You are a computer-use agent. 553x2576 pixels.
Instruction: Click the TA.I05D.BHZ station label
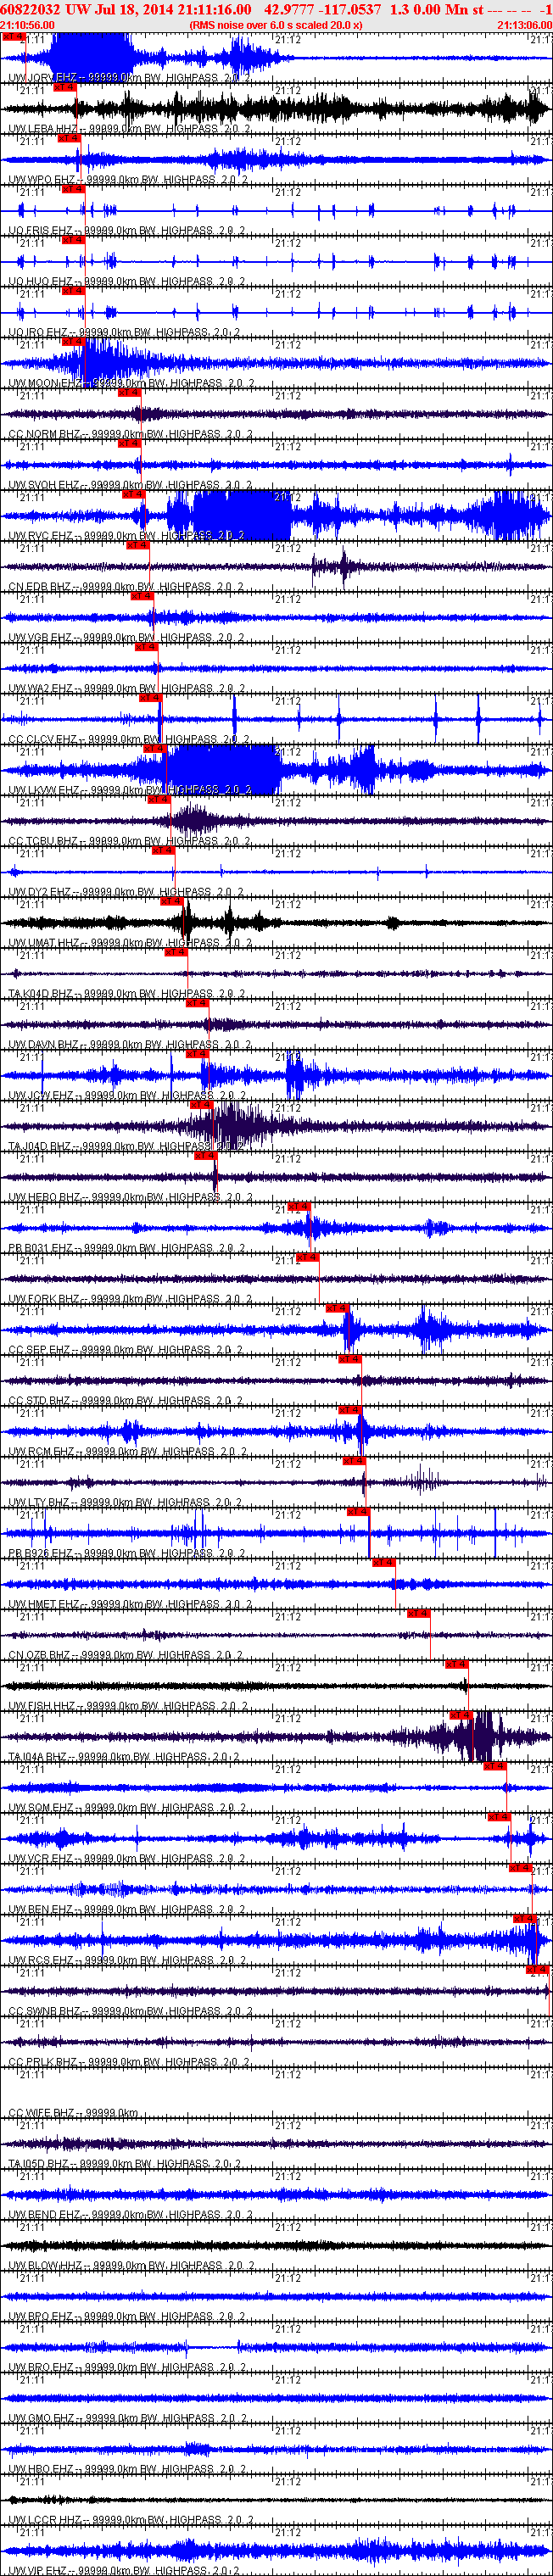point(123,2163)
